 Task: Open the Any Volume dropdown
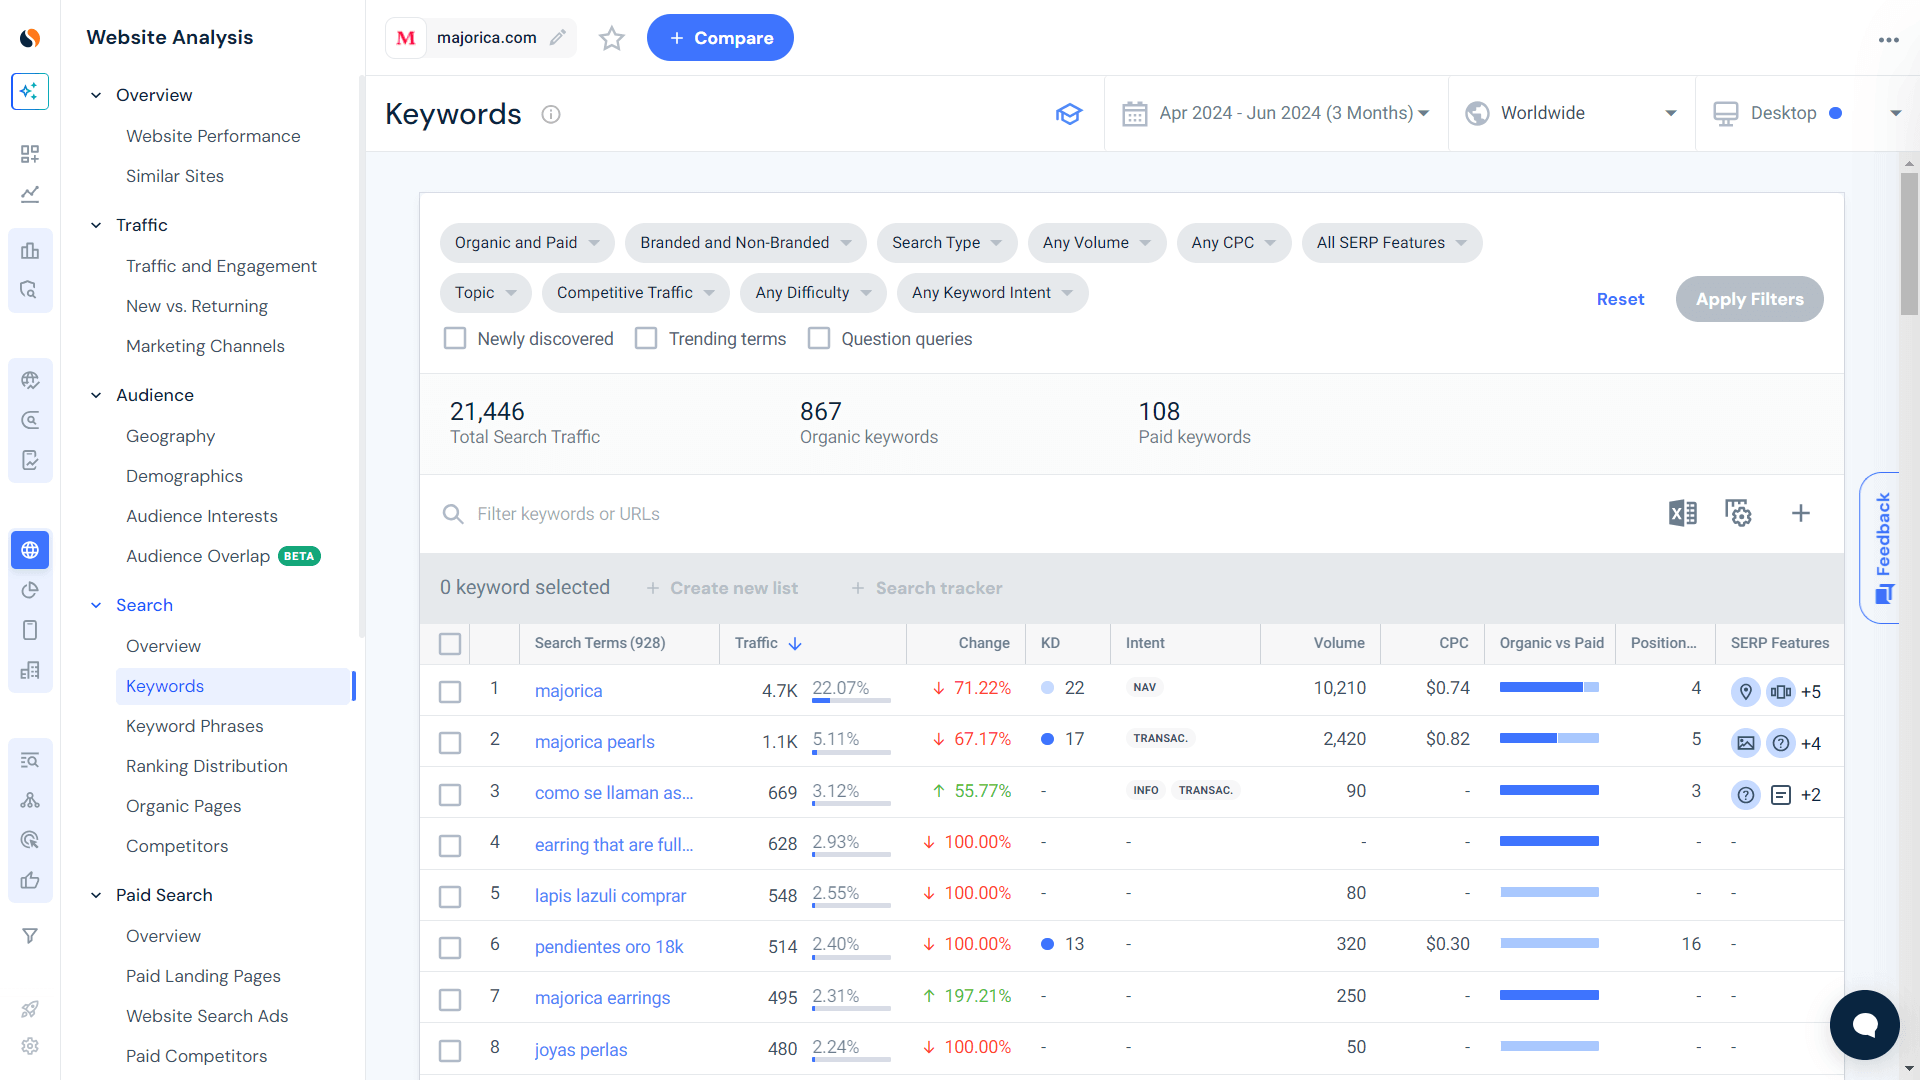(x=1097, y=243)
